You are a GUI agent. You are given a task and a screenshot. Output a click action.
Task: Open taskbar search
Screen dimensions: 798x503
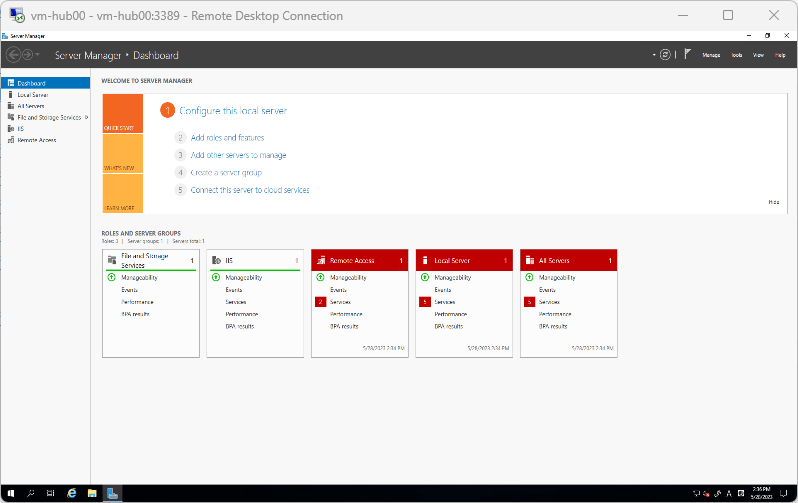point(31,493)
